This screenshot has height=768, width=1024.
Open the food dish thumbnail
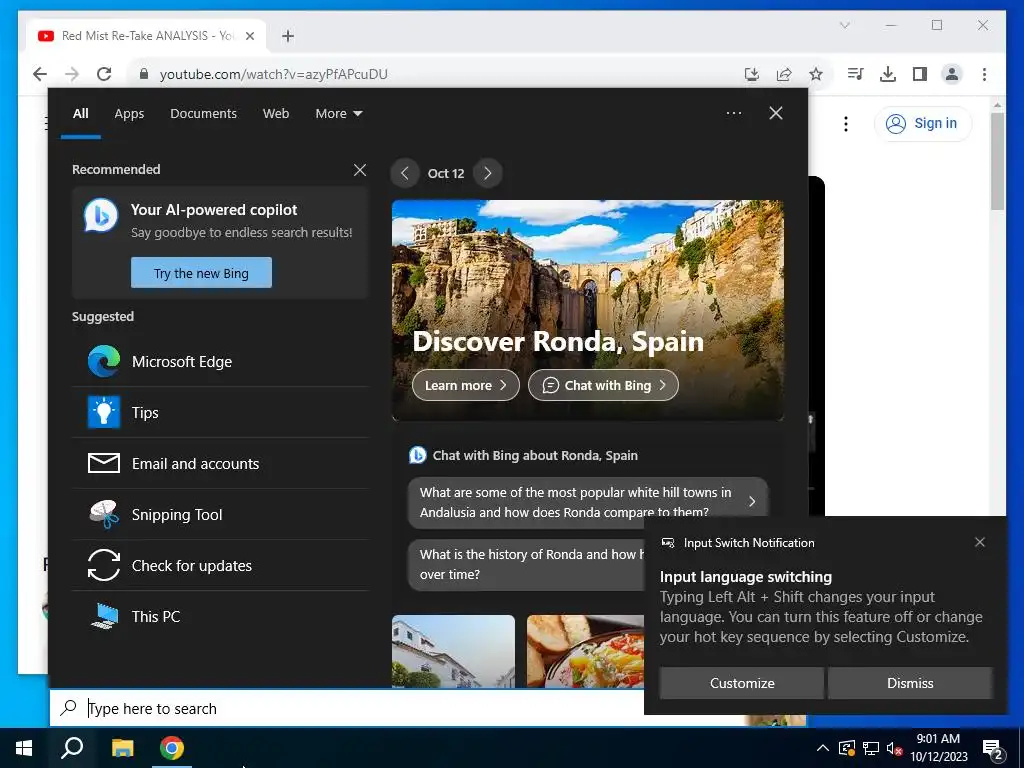click(x=585, y=651)
